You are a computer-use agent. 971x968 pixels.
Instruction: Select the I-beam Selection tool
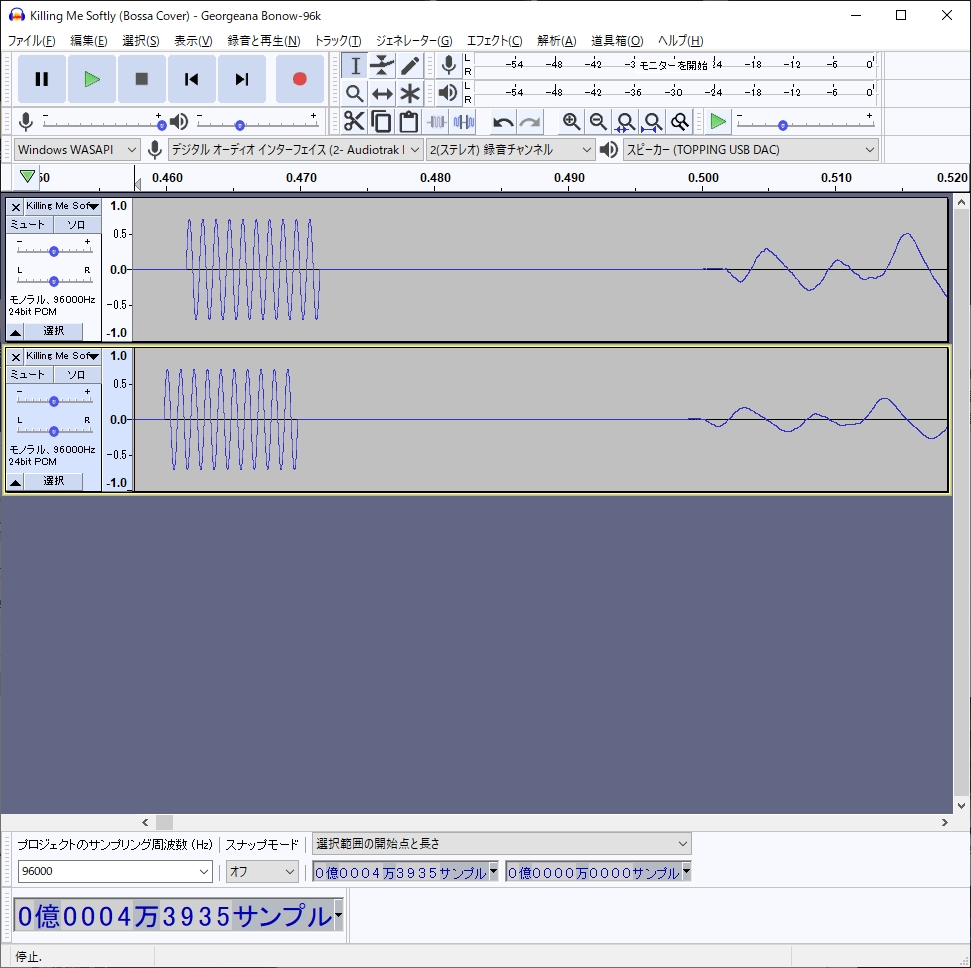click(x=355, y=66)
